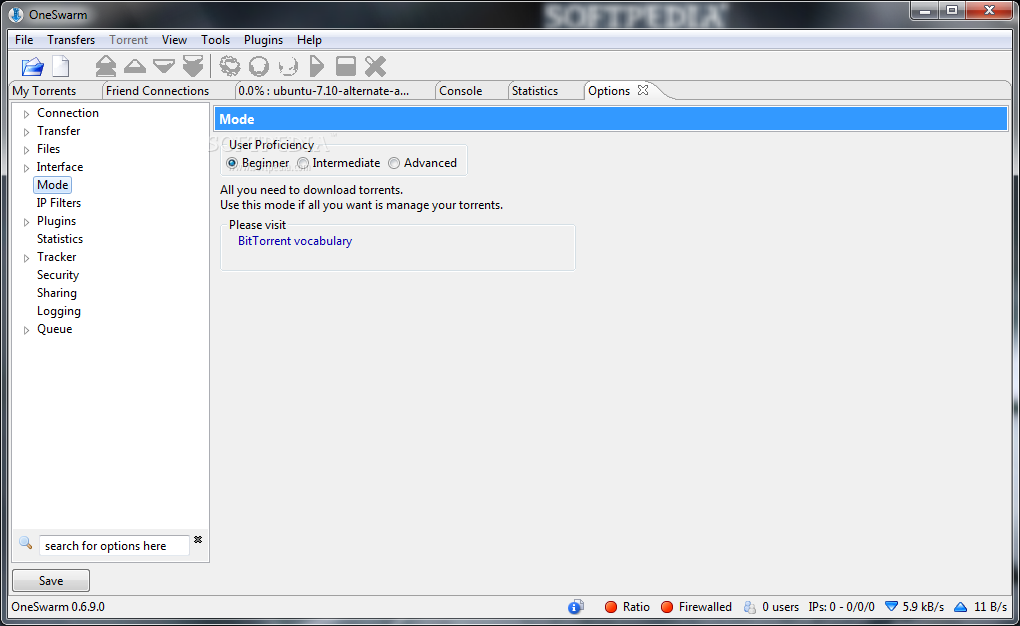Image resolution: width=1020 pixels, height=626 pixels.
Task: Select Security in options tree
Action: pyautogui.click(x=58, y=275)
